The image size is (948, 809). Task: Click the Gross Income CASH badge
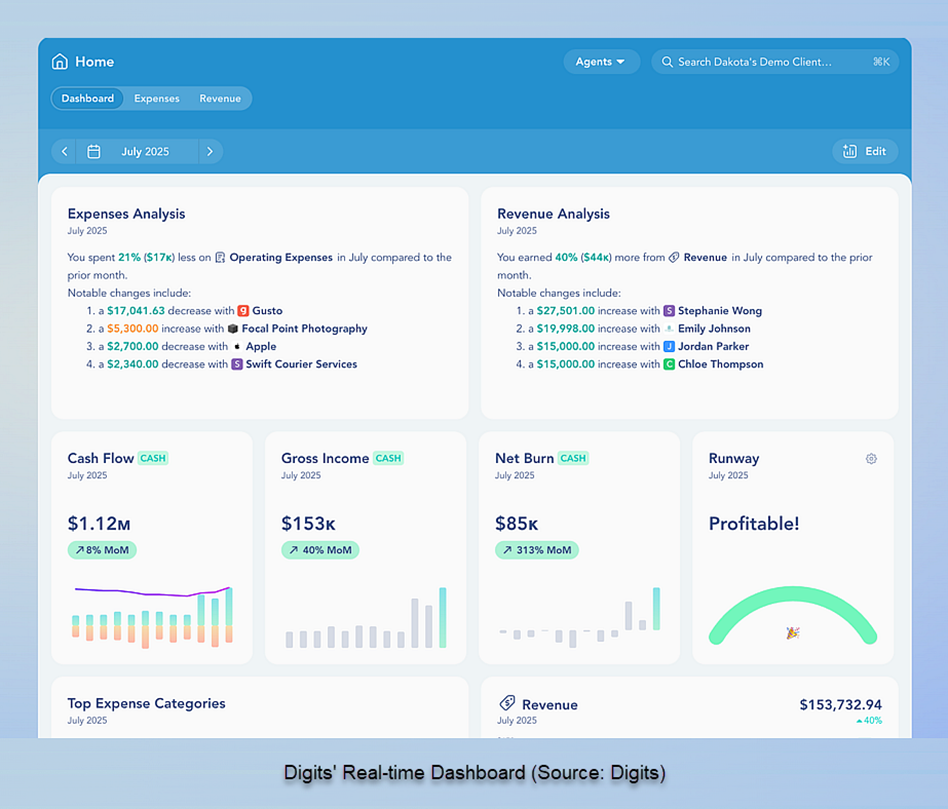click(388, 458)
